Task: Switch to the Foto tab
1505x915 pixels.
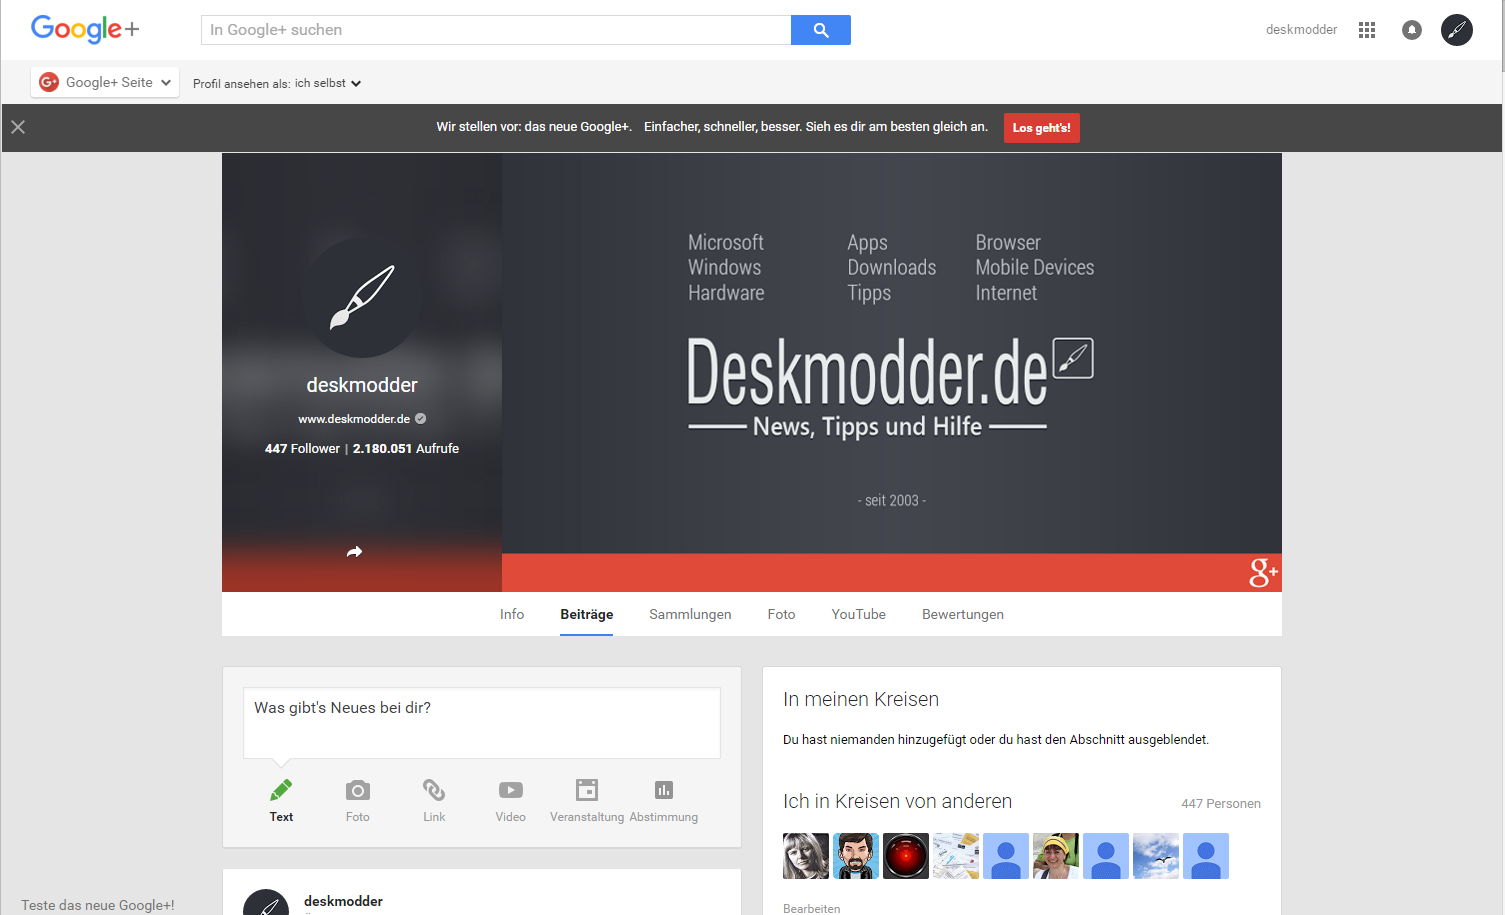Action: 782,614
